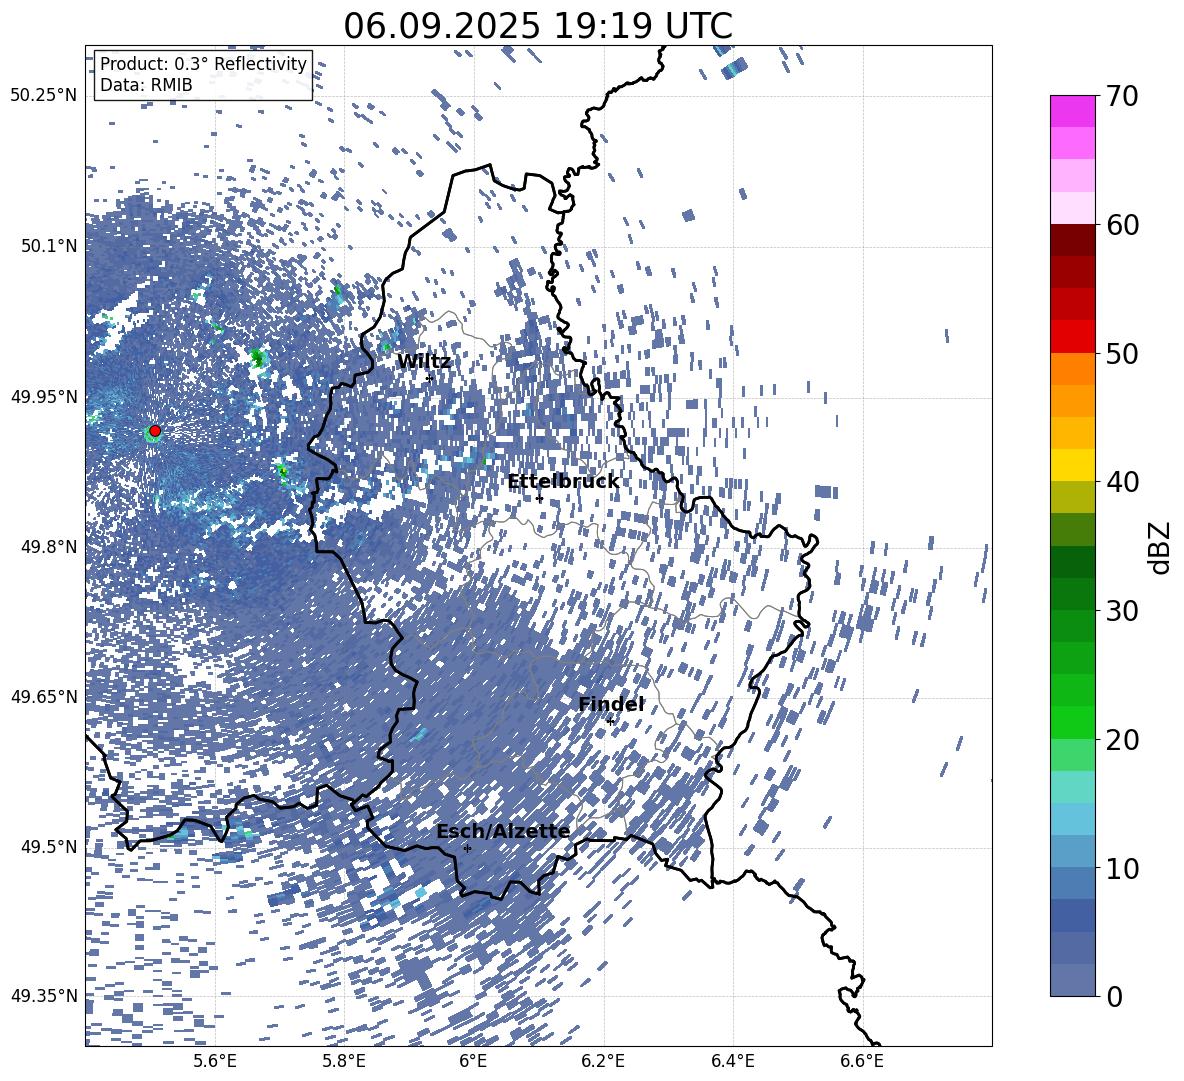
Task: Click the Data: RMIB label
Action: point(146,85)
